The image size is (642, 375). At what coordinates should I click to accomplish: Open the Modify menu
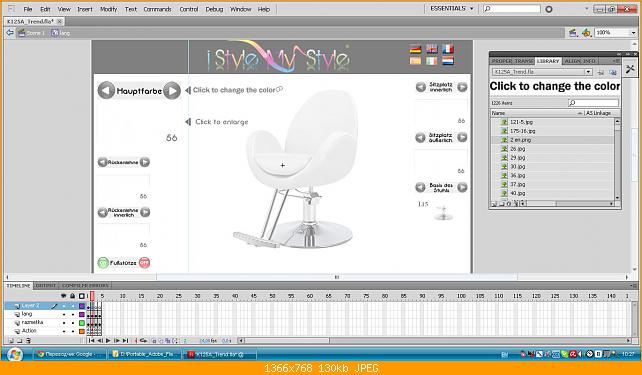click(109, 9)
